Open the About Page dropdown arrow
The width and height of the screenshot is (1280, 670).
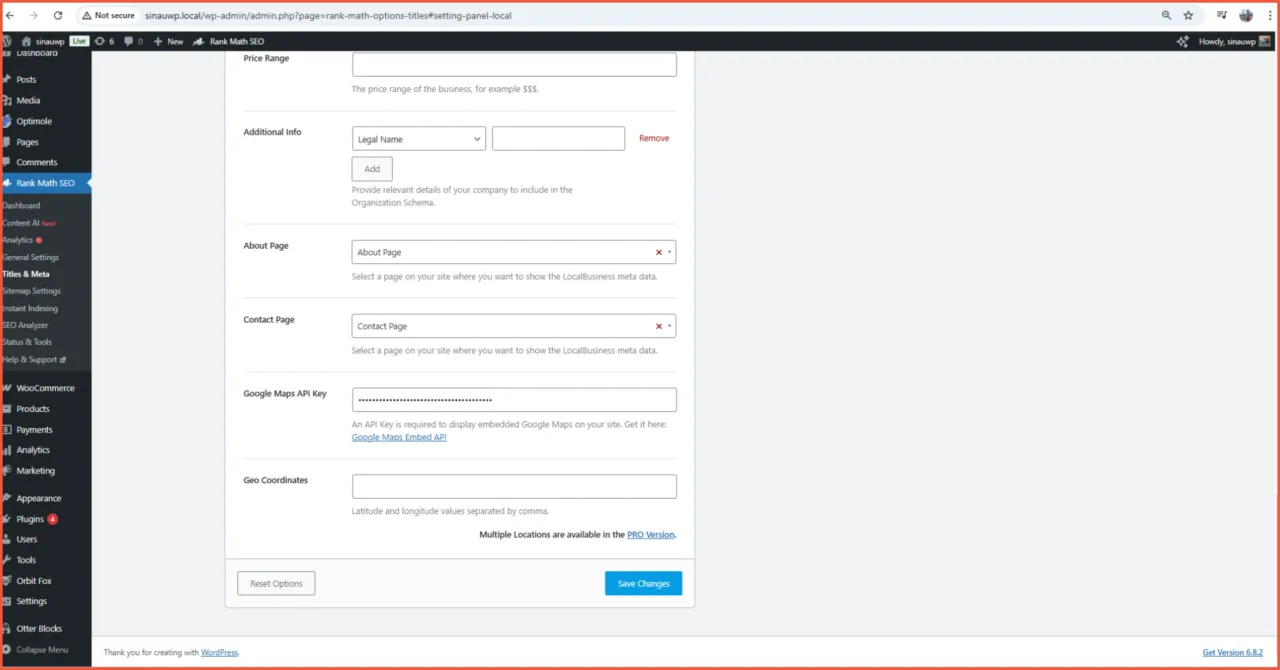[669, 253]
